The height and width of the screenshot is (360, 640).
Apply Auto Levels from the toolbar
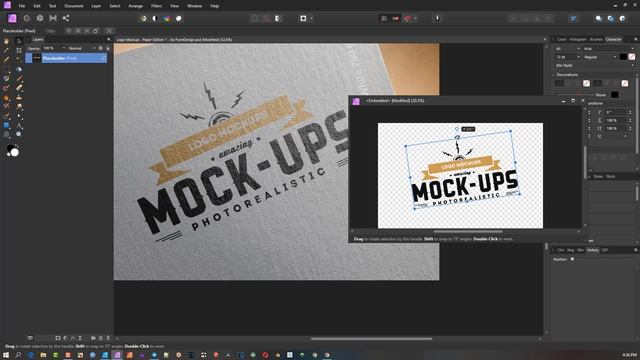[144, 18]
